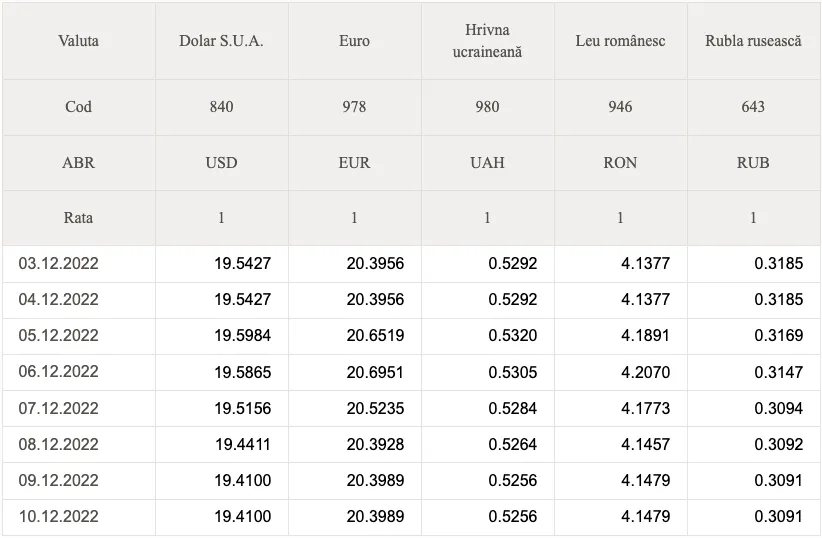The height and width of the screenshot is (538, 822).
Task: Select the Euro column header
Action: click(x=354, y=41)
